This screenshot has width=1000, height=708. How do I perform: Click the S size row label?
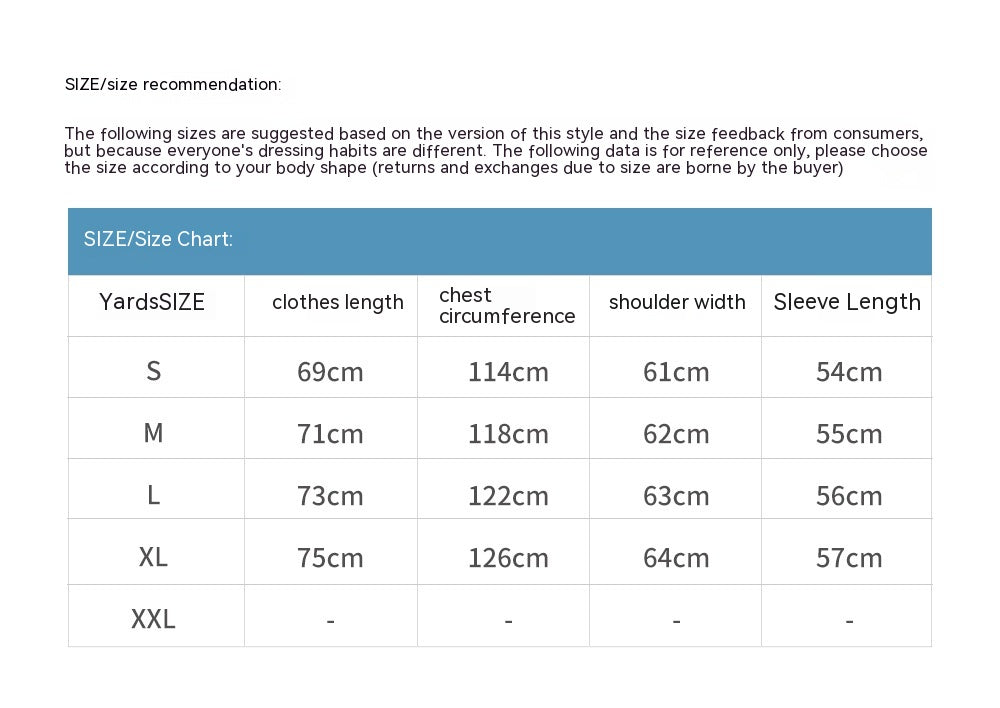coord(154,371)
